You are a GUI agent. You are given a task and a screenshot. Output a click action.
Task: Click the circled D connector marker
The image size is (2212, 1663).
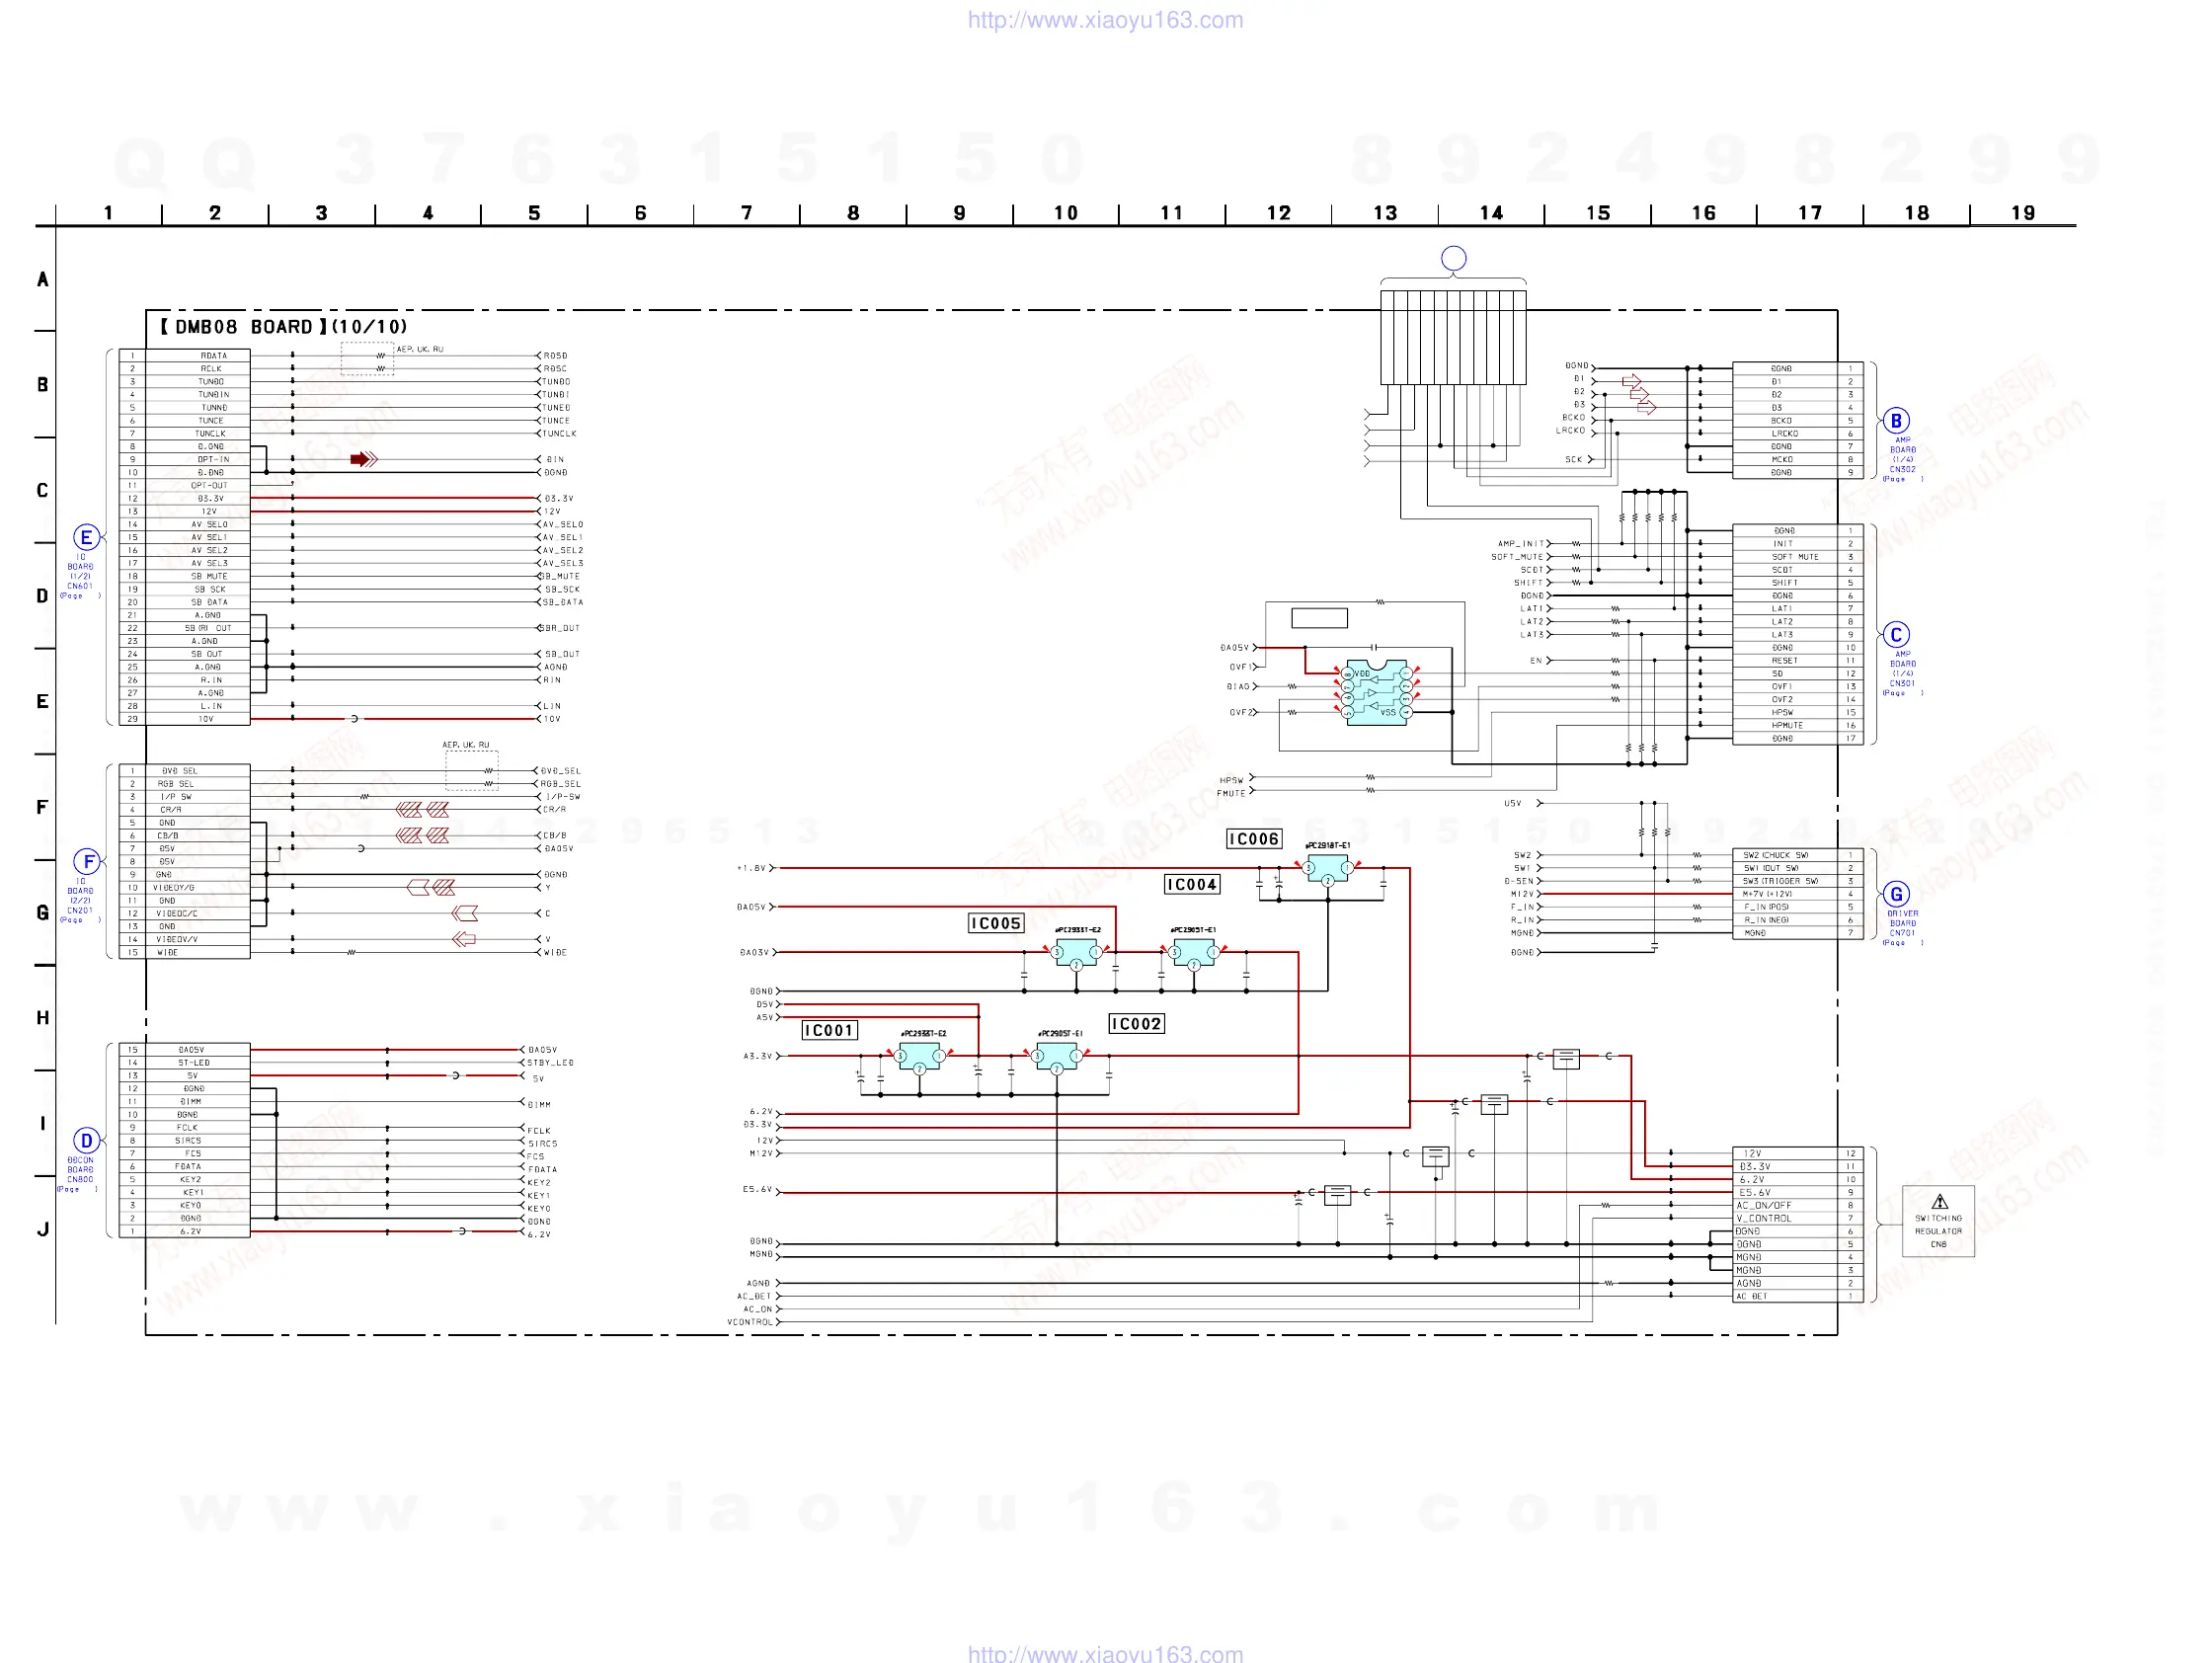point(86,1141)
